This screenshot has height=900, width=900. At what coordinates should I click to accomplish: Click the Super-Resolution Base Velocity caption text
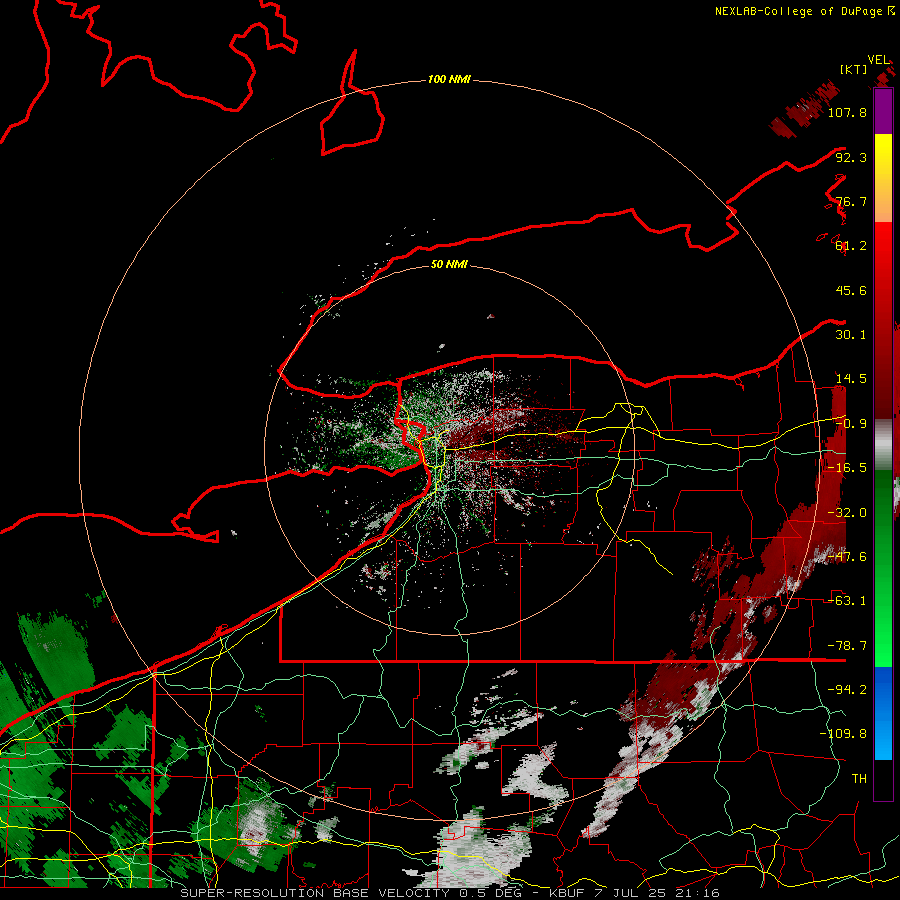[449, 893]
